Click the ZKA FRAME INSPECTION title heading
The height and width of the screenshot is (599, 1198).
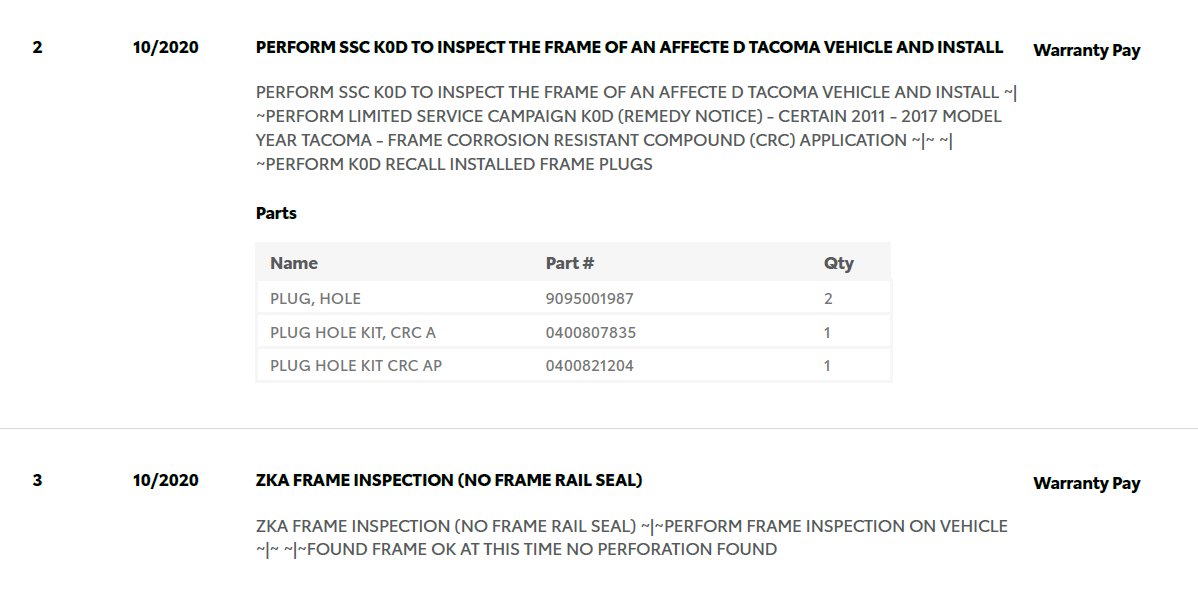point(448,481)
